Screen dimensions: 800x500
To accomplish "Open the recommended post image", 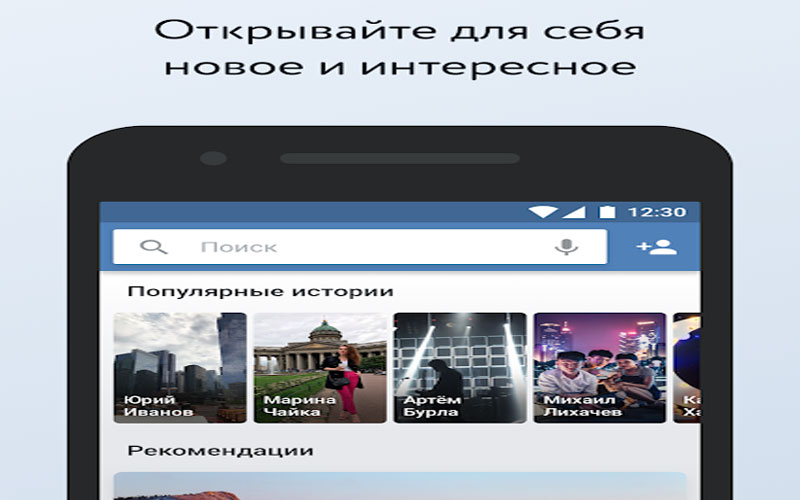I will click(399, 486).
